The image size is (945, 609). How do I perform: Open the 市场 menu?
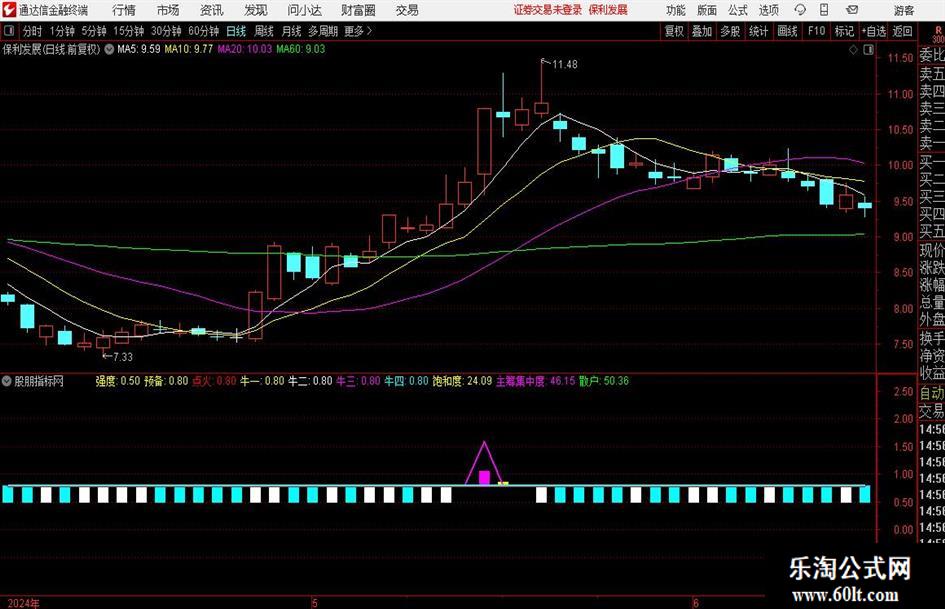coord(168,10)
